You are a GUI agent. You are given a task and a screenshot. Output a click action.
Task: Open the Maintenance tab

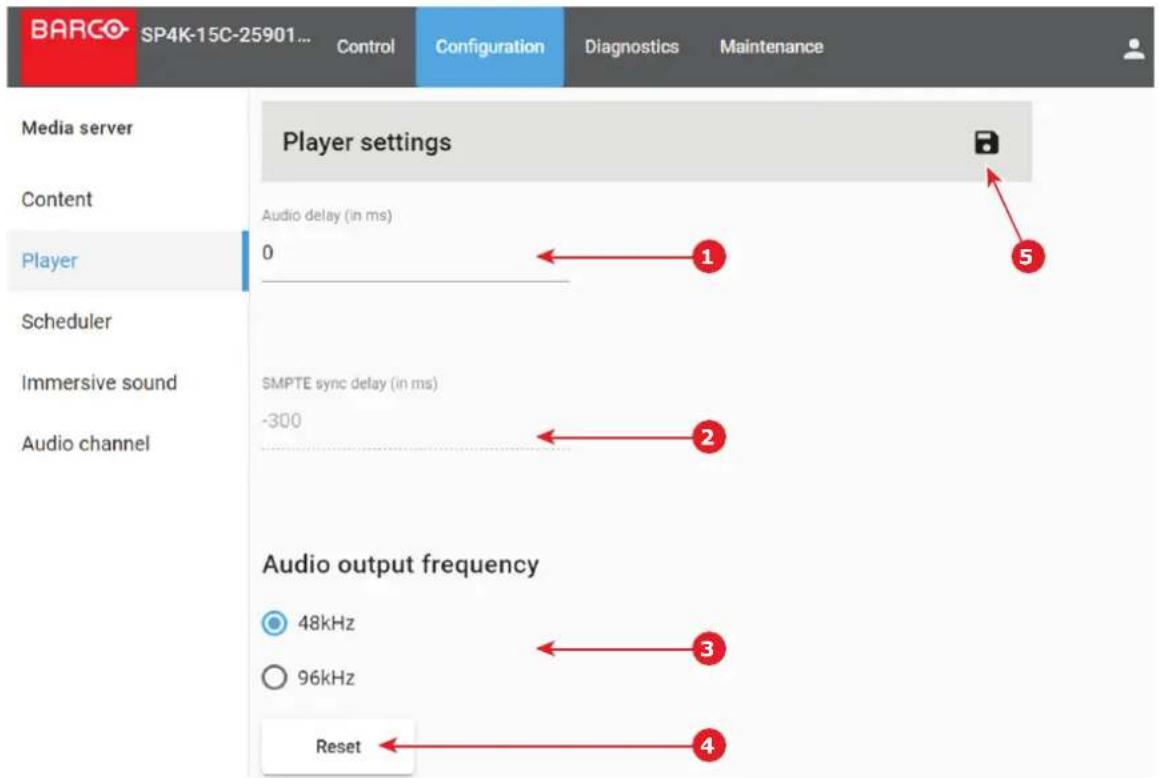tap(771, 47)
